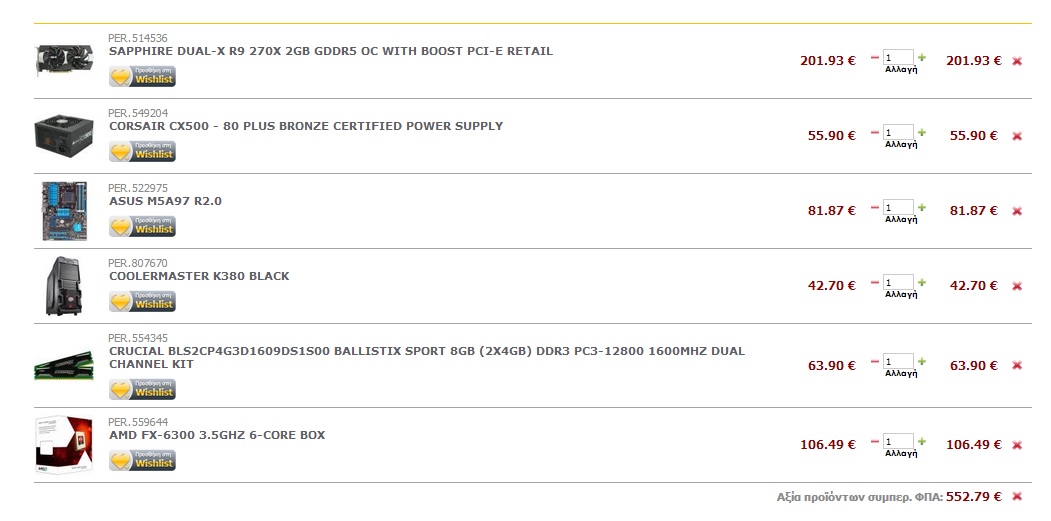Add AMD FX-6300 to Wishlist
The image size is (1051, 521).
[x=142, y=461]
